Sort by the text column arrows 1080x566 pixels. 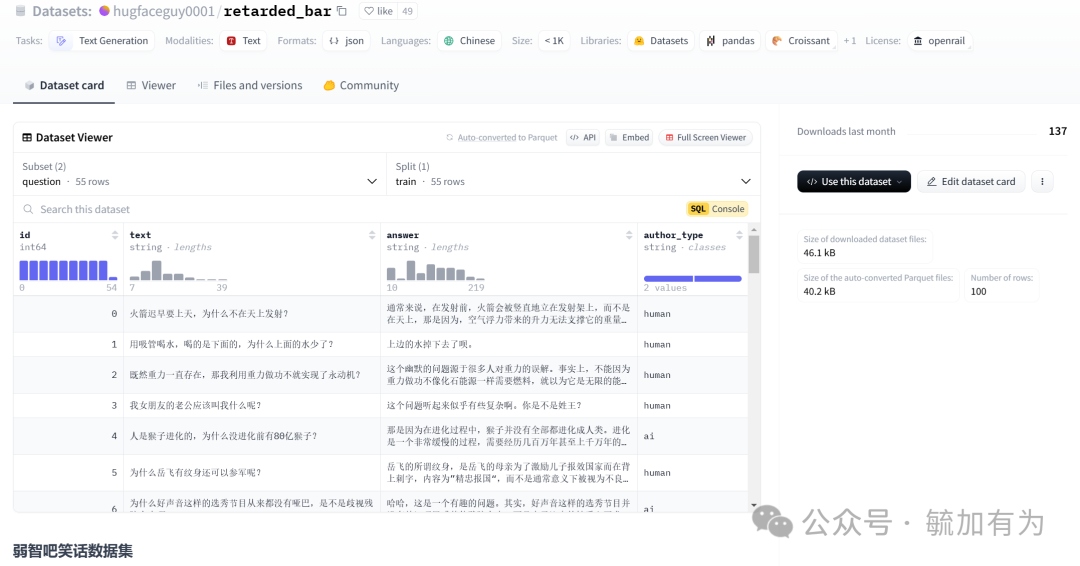pyautogui.click(x=372, y=235)
